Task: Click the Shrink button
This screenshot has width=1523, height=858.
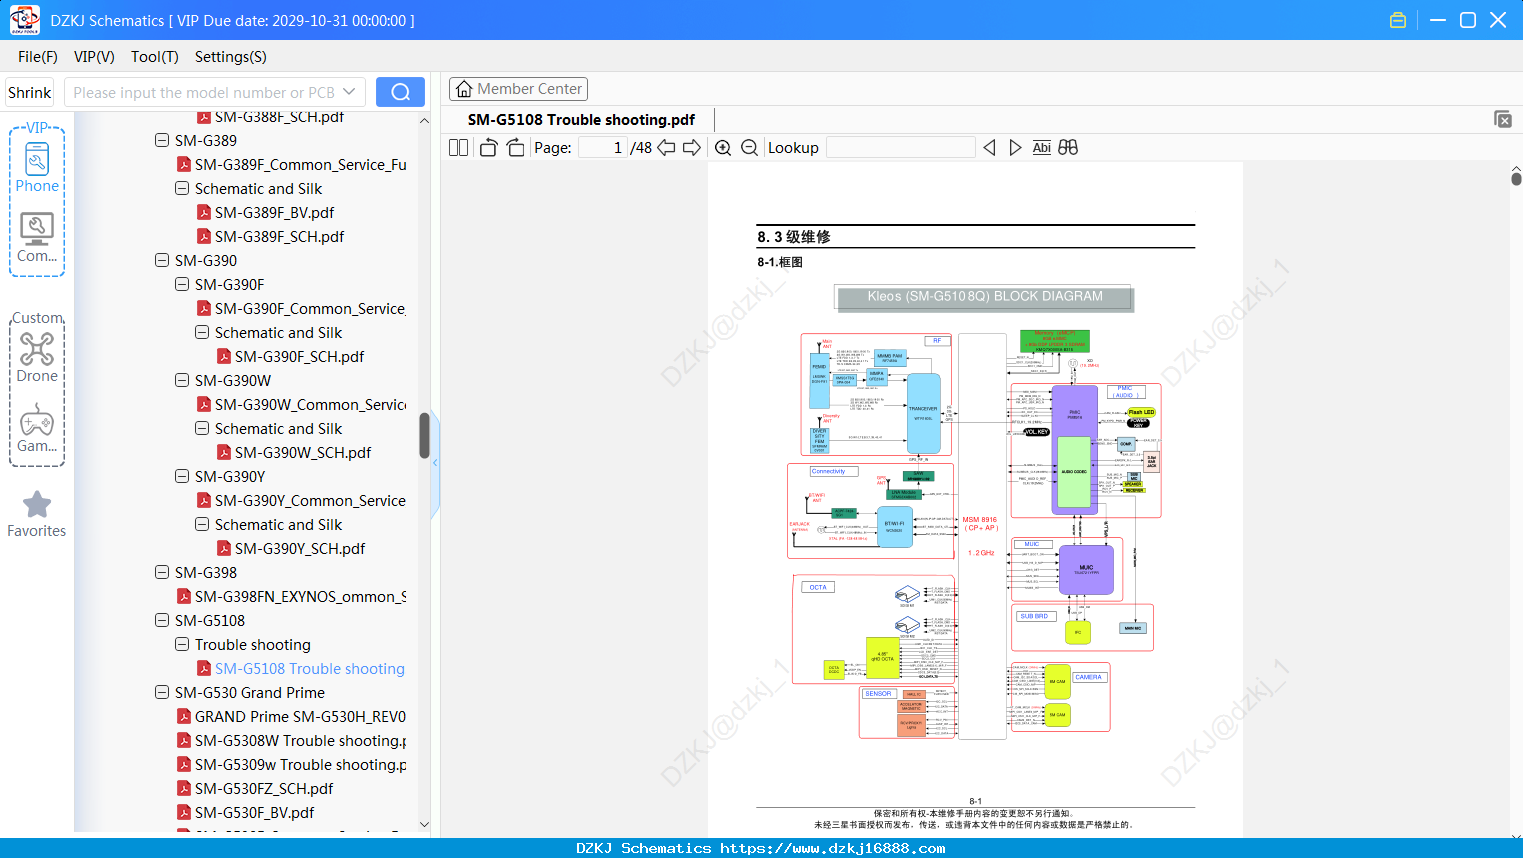Action: tap(29, 92)
